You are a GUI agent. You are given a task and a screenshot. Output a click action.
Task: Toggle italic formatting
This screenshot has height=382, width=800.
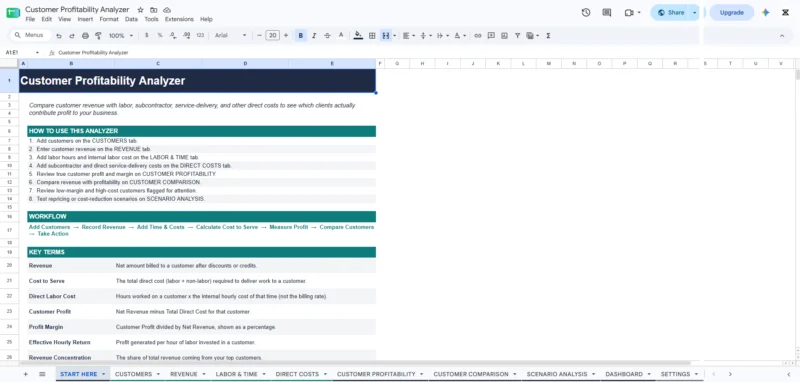[x=314, y=36]
